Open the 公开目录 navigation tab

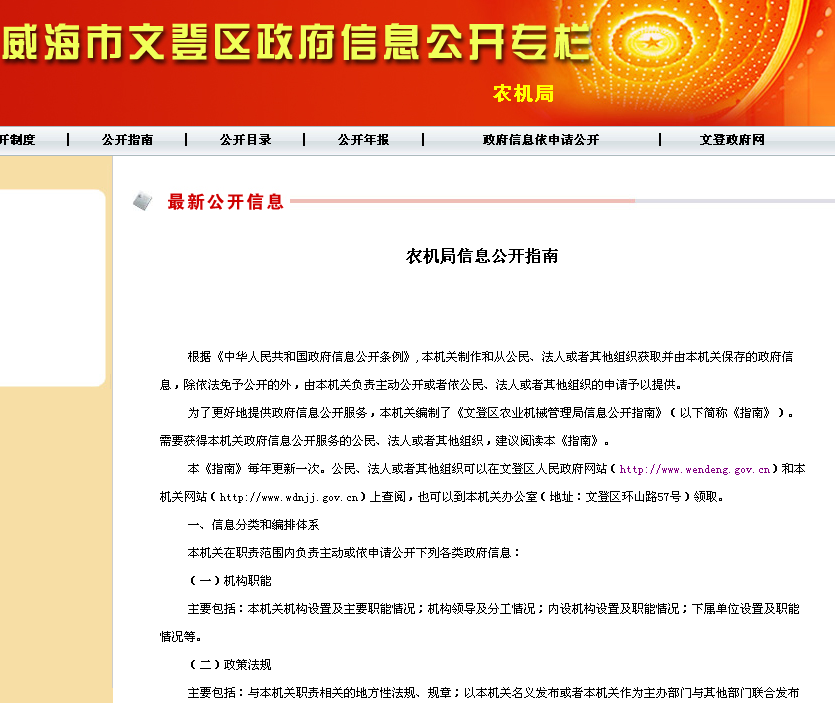click(244, 140)
